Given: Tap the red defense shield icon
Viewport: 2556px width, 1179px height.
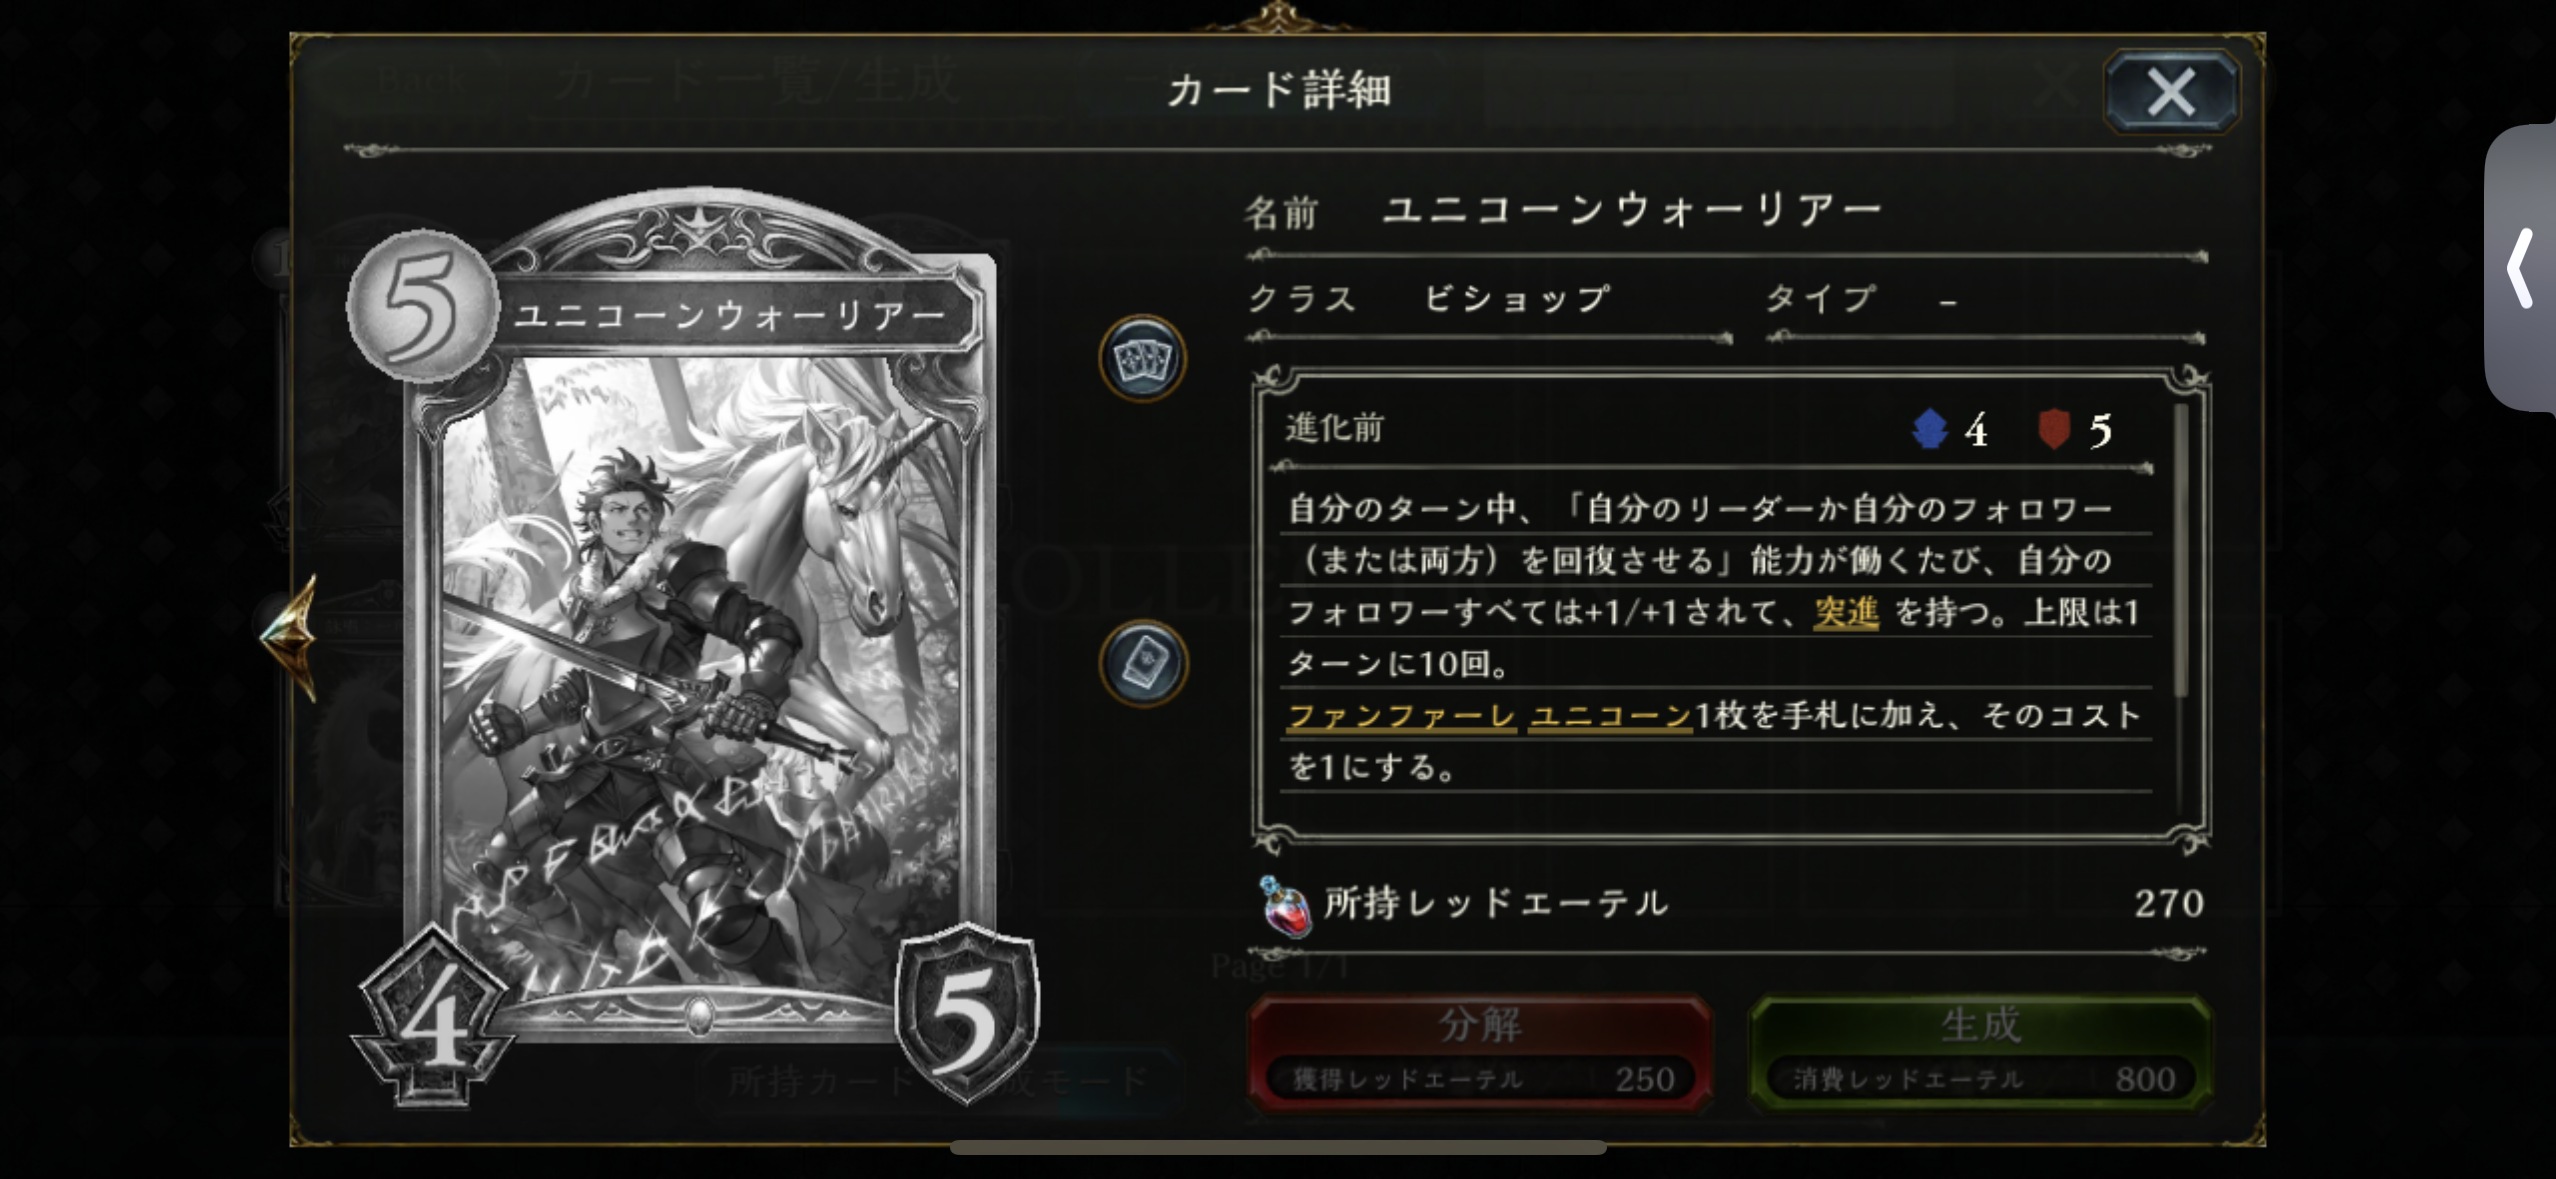Looking at the screenshot, I should (2053, 429).
